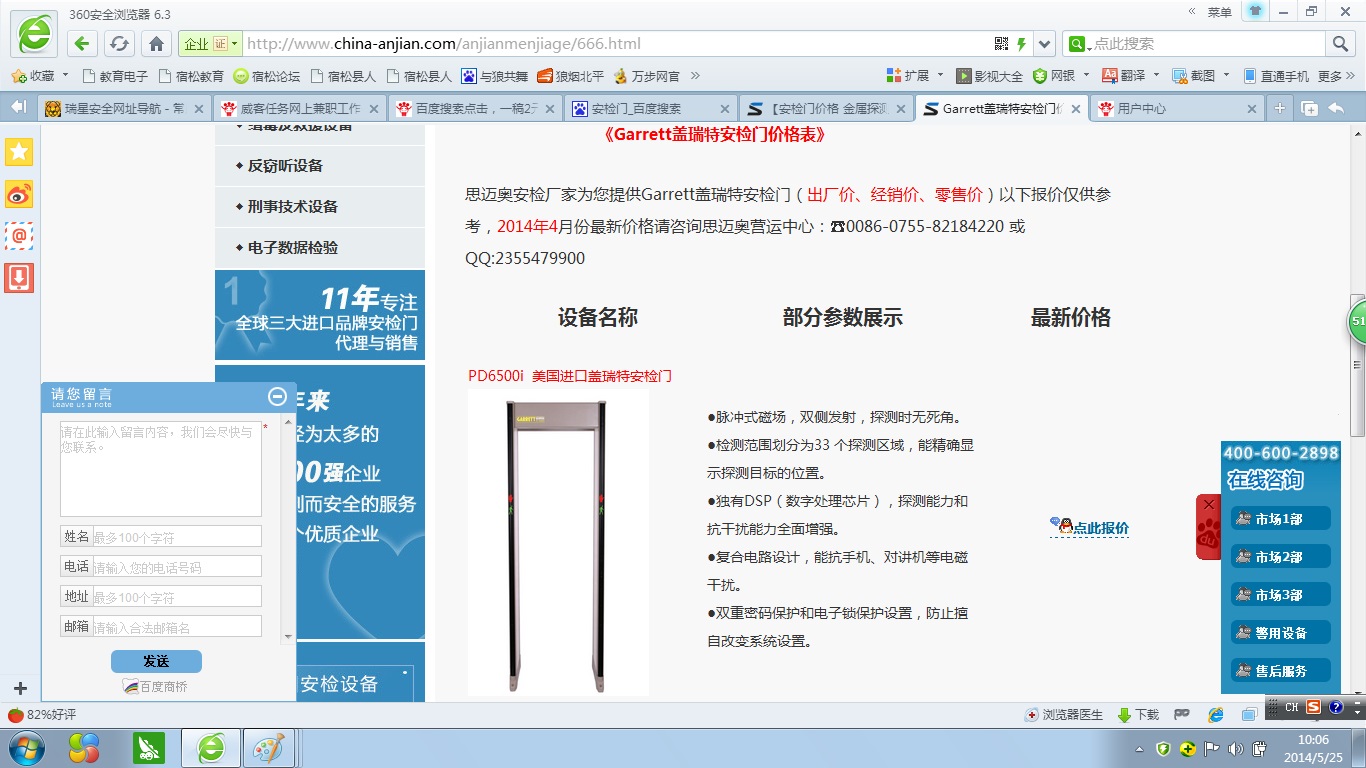Close the red paw floating widget
This screenshot has width=1366, height=768.
point(1208,504)
